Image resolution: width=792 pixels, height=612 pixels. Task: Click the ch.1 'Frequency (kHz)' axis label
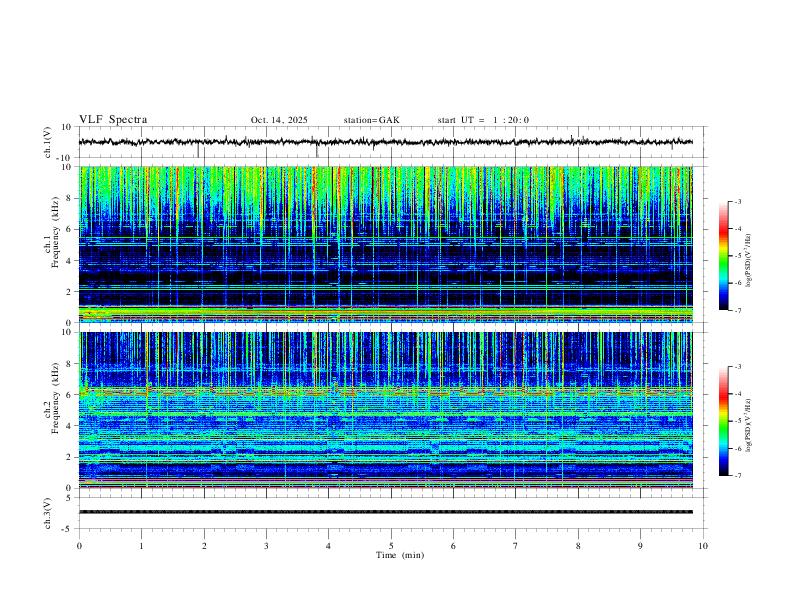[x=55, y=230]
